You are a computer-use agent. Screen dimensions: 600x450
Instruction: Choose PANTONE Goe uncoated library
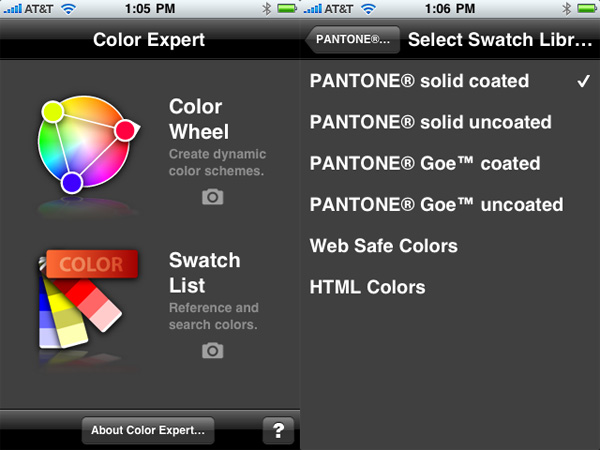point(436,205)
